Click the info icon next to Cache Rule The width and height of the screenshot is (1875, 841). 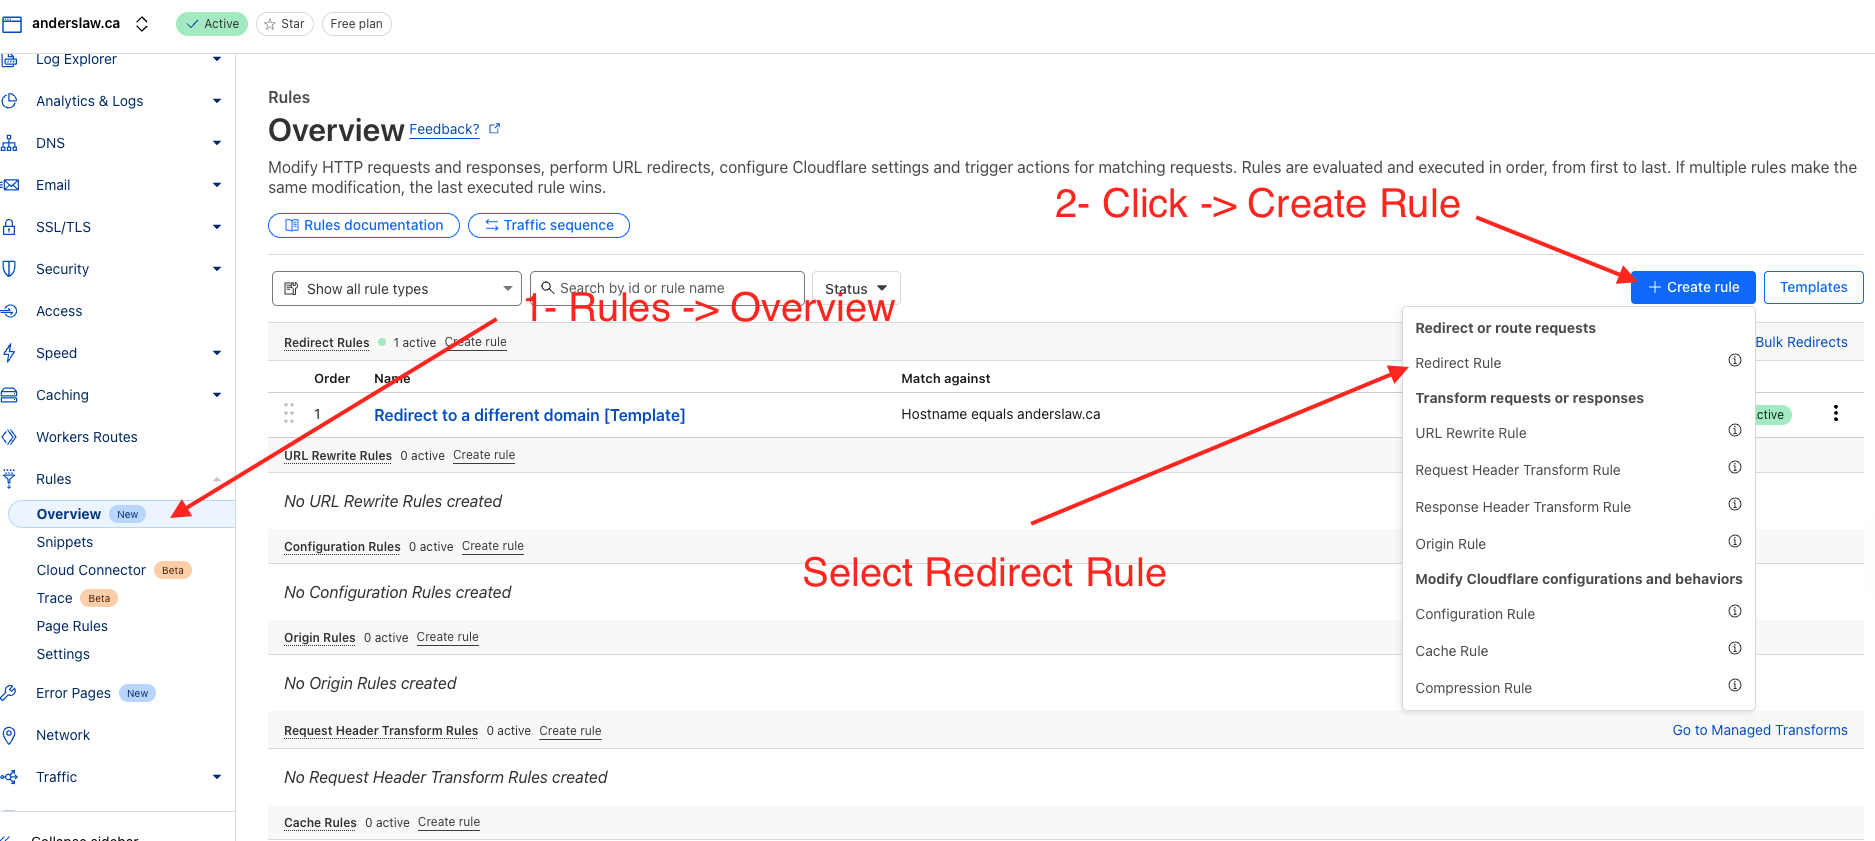click(1735, 649)
